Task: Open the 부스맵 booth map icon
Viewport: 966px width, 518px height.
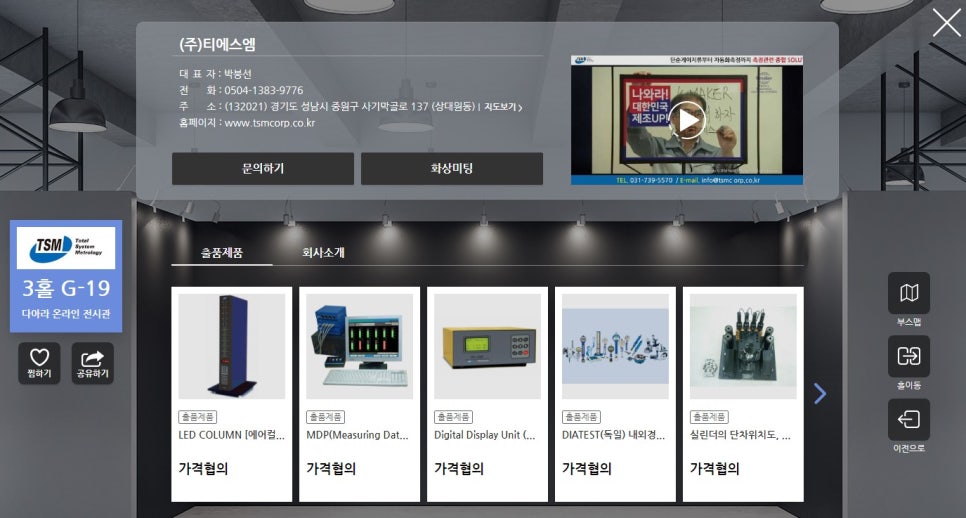Action: 909,293
